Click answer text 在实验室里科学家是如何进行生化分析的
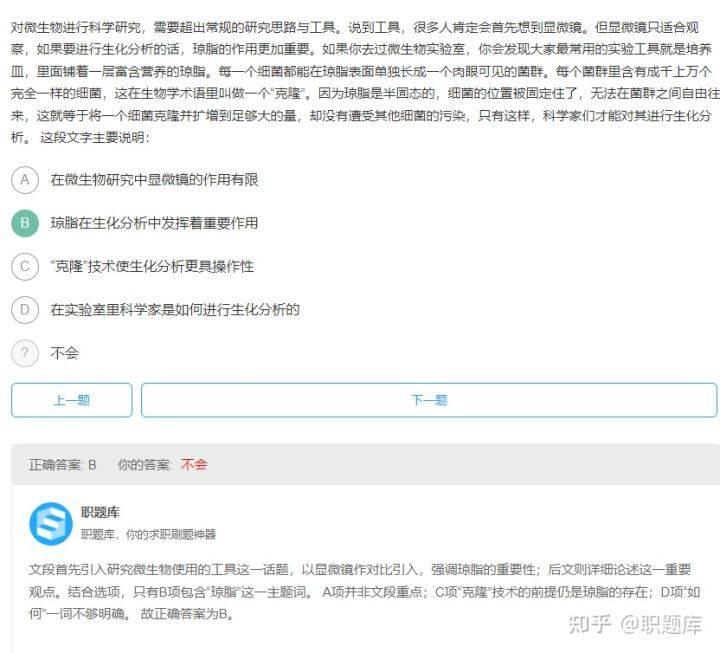720x653 pixels. [x=175, y=310]
